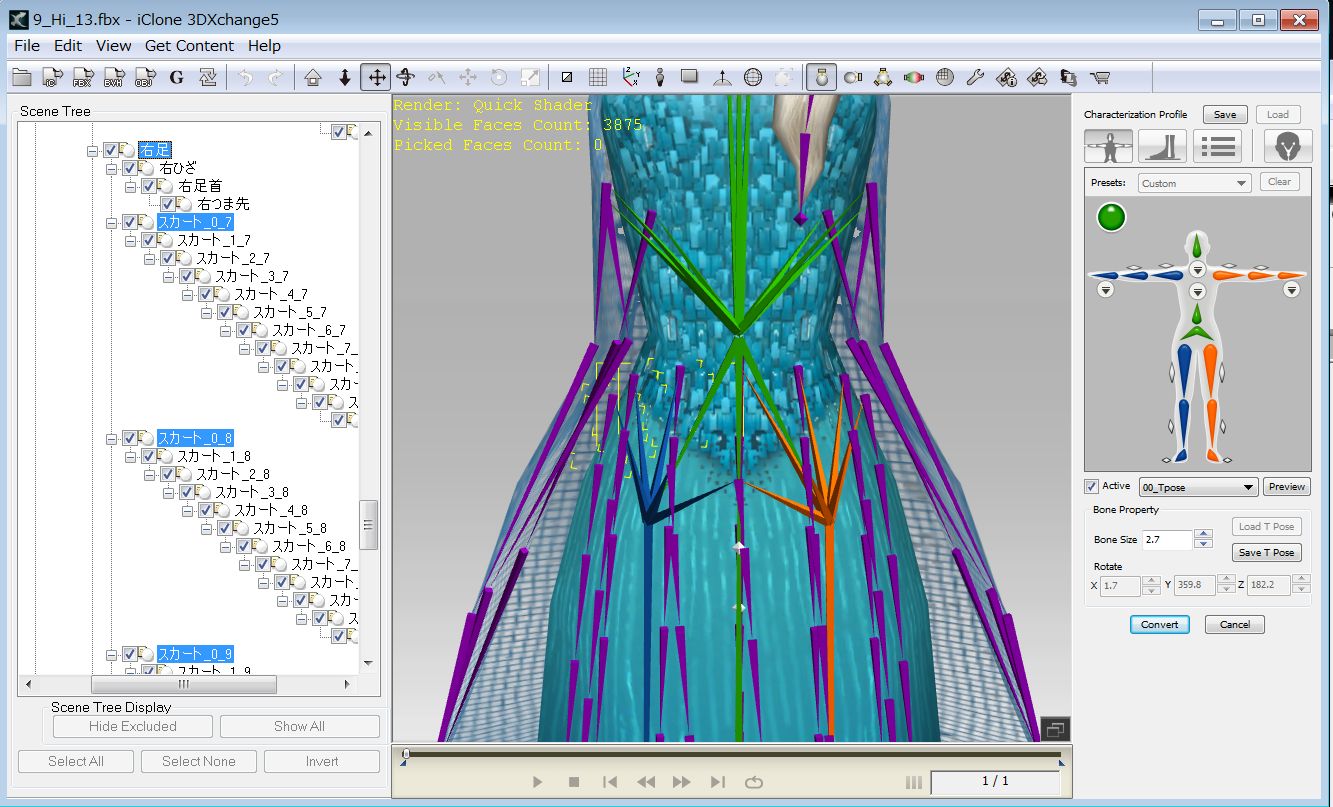Screen dimensions: 1333x807
Task: Uncheck the スカート_0_8 checkbox
Action: [x=131, y=438]
